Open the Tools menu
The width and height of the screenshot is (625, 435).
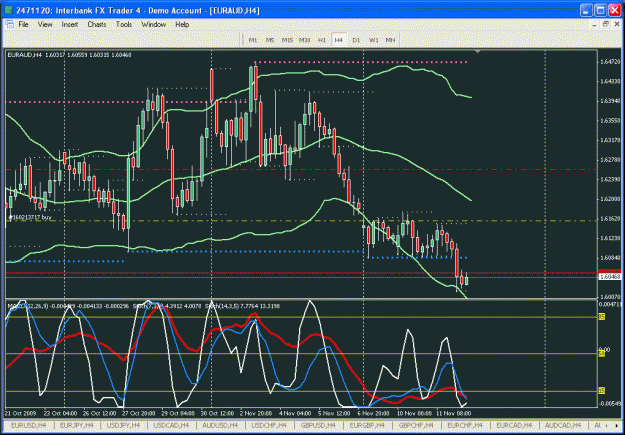click(x=124, y=25)
